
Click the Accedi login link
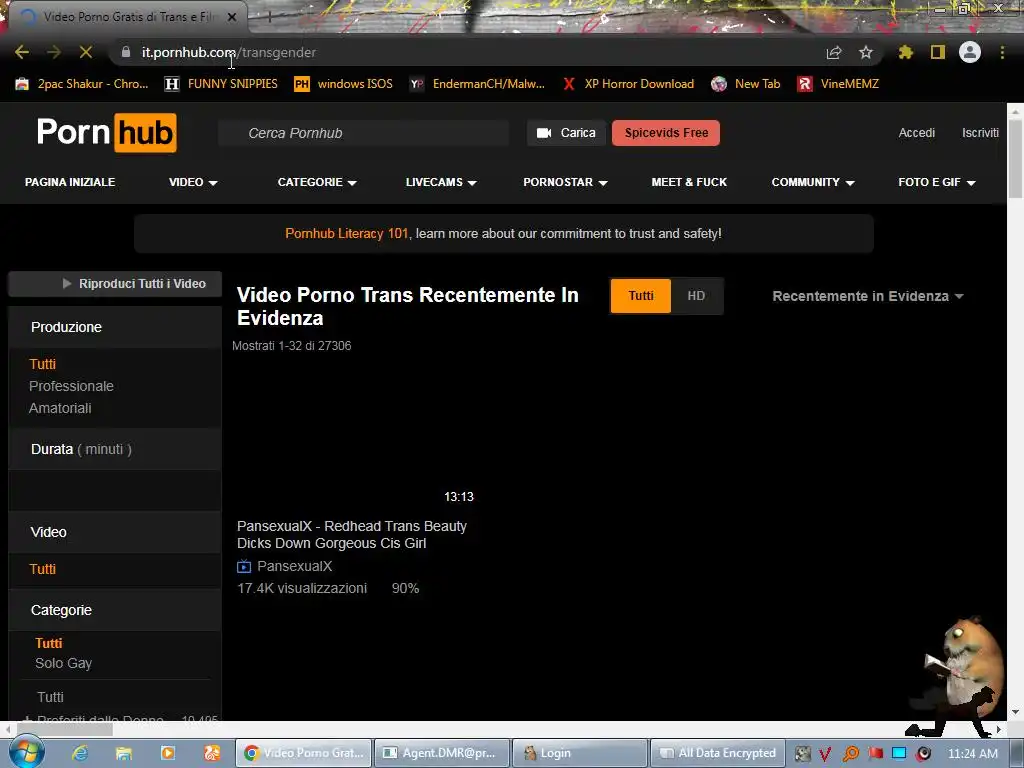click(x=916, y=133)
